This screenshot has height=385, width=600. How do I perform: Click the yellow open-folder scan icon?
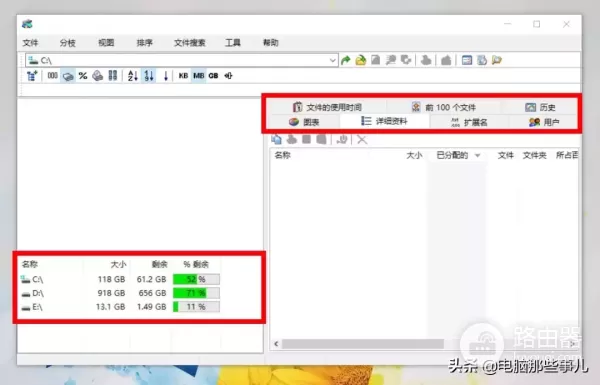(360, 60)
